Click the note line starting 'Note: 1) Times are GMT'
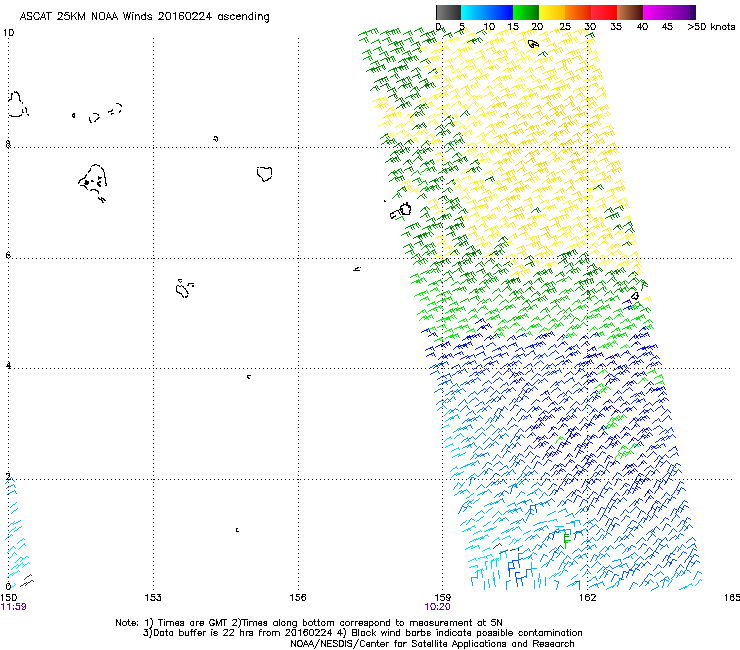The height and width of the screenshot is (650, 740). coord(309,623)
